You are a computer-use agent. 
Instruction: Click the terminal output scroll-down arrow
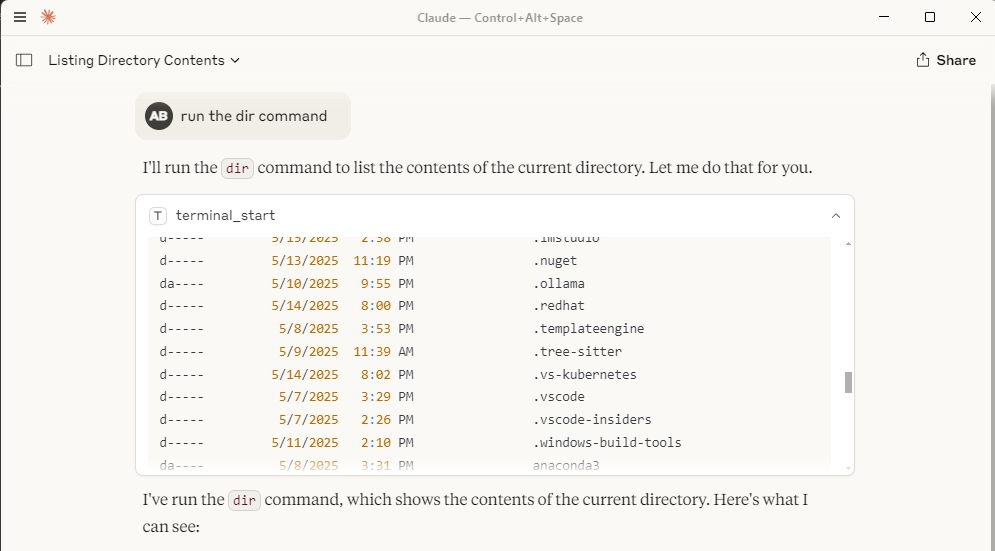click(x=848, y=468)
